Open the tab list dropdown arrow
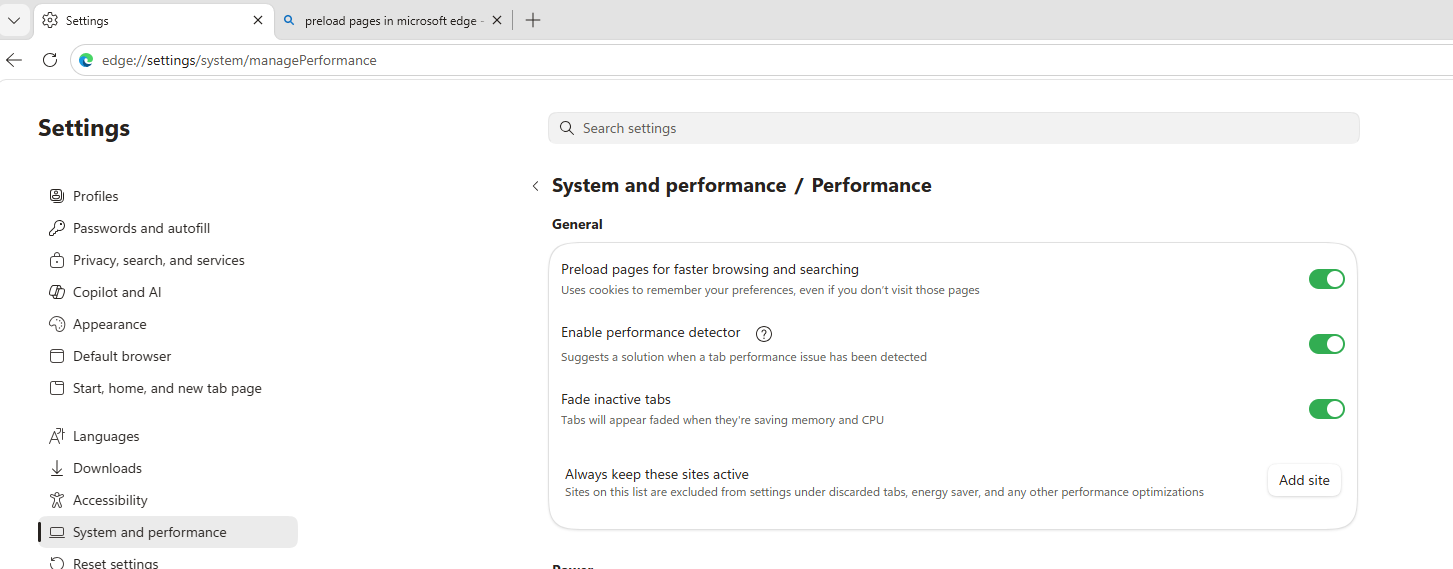The image size is (1453, 569). (14, 20)
